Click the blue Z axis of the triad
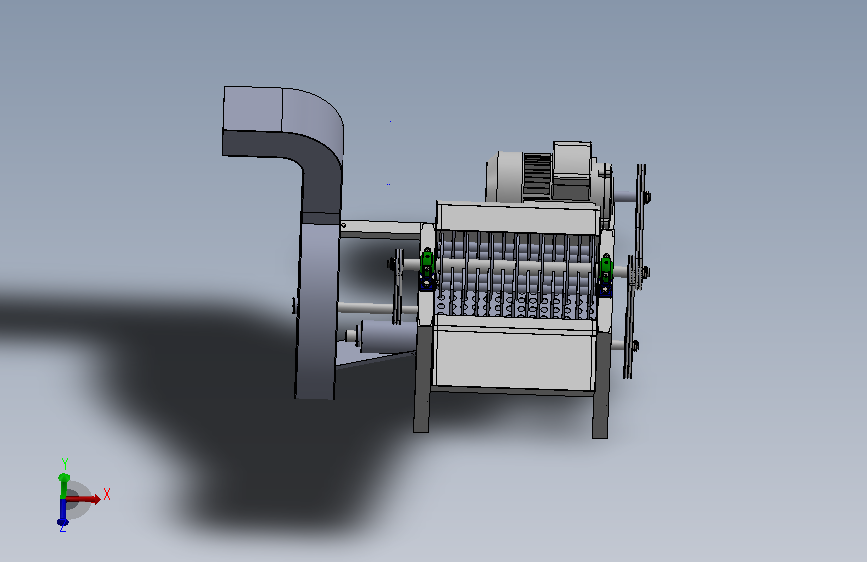Screen dimensions: 867x562 pyautogui.click(x=62, y=512)
